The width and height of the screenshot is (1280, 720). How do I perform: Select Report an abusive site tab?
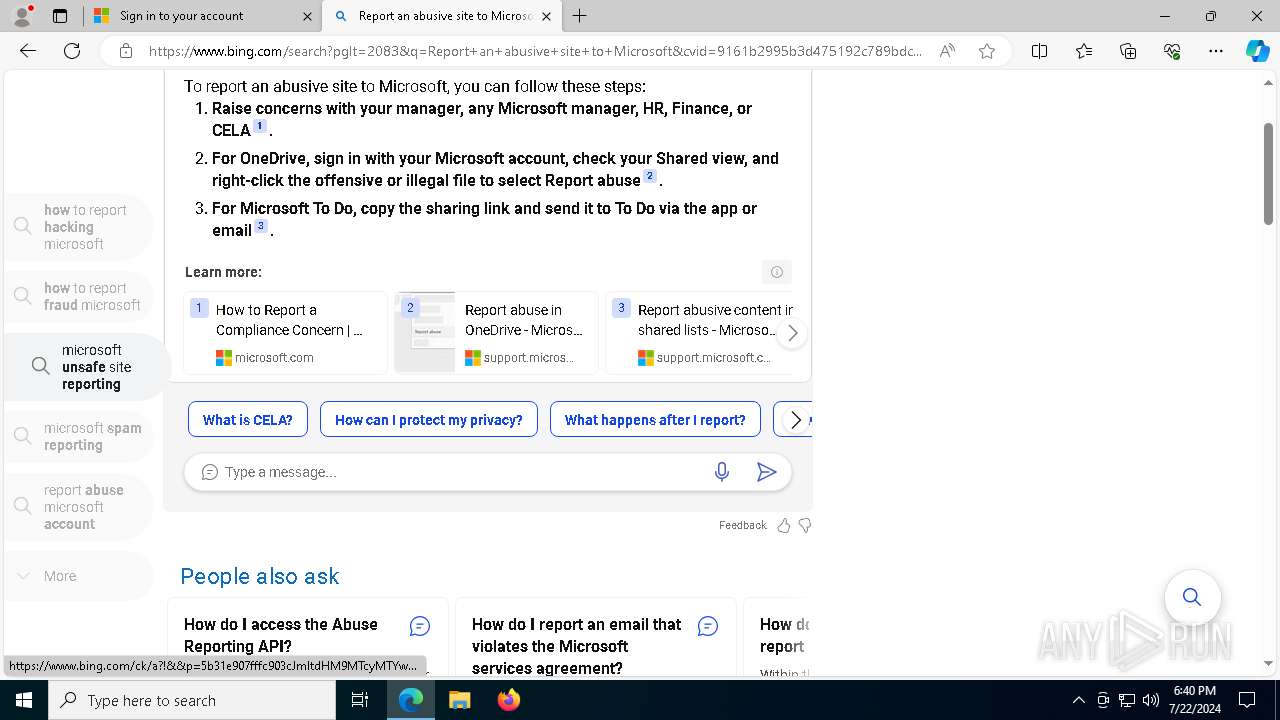click(x=444, y=16)
